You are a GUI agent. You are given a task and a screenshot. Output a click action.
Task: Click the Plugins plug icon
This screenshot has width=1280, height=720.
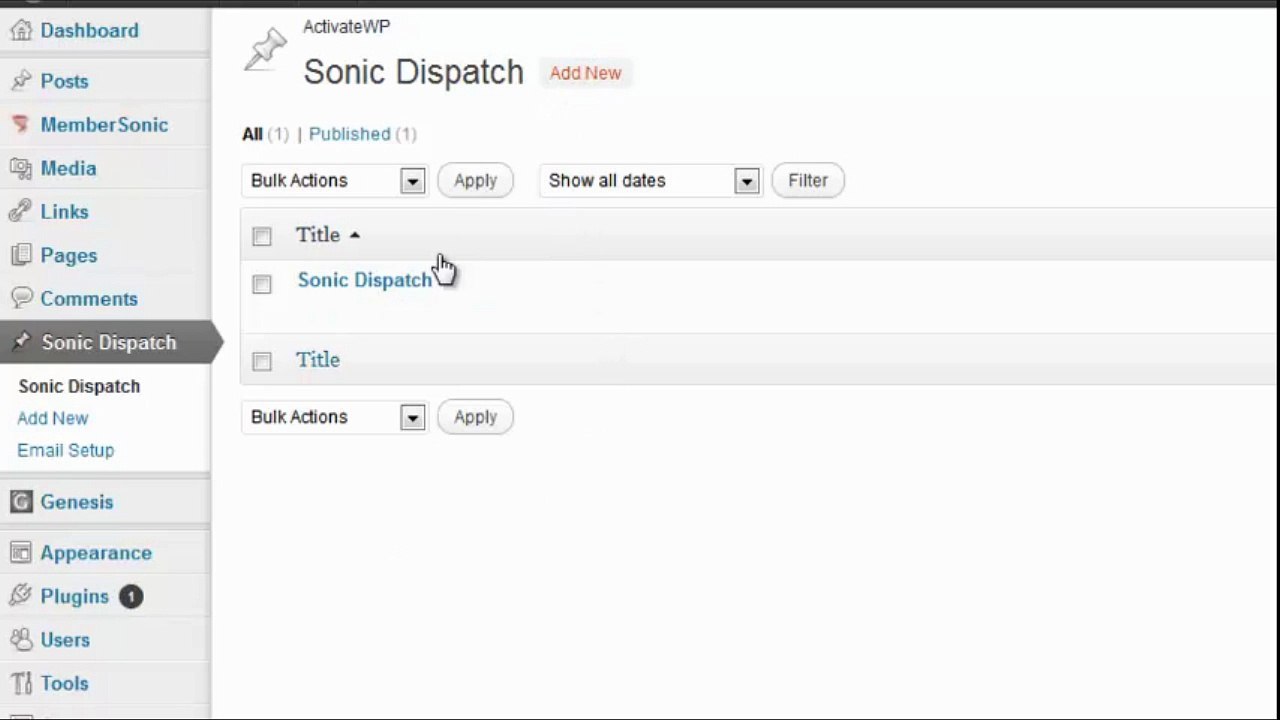click(20, 596)
